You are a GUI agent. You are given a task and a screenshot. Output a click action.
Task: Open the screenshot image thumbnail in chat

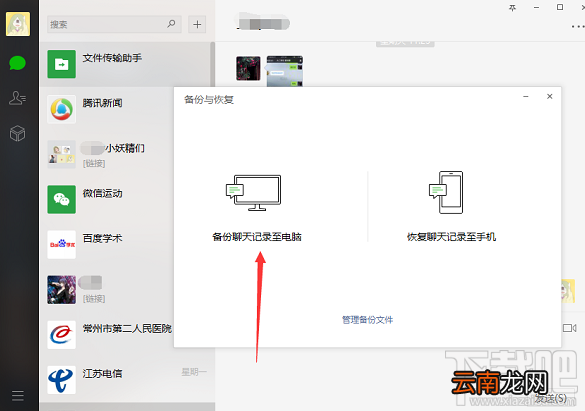(x=285, y=71)
